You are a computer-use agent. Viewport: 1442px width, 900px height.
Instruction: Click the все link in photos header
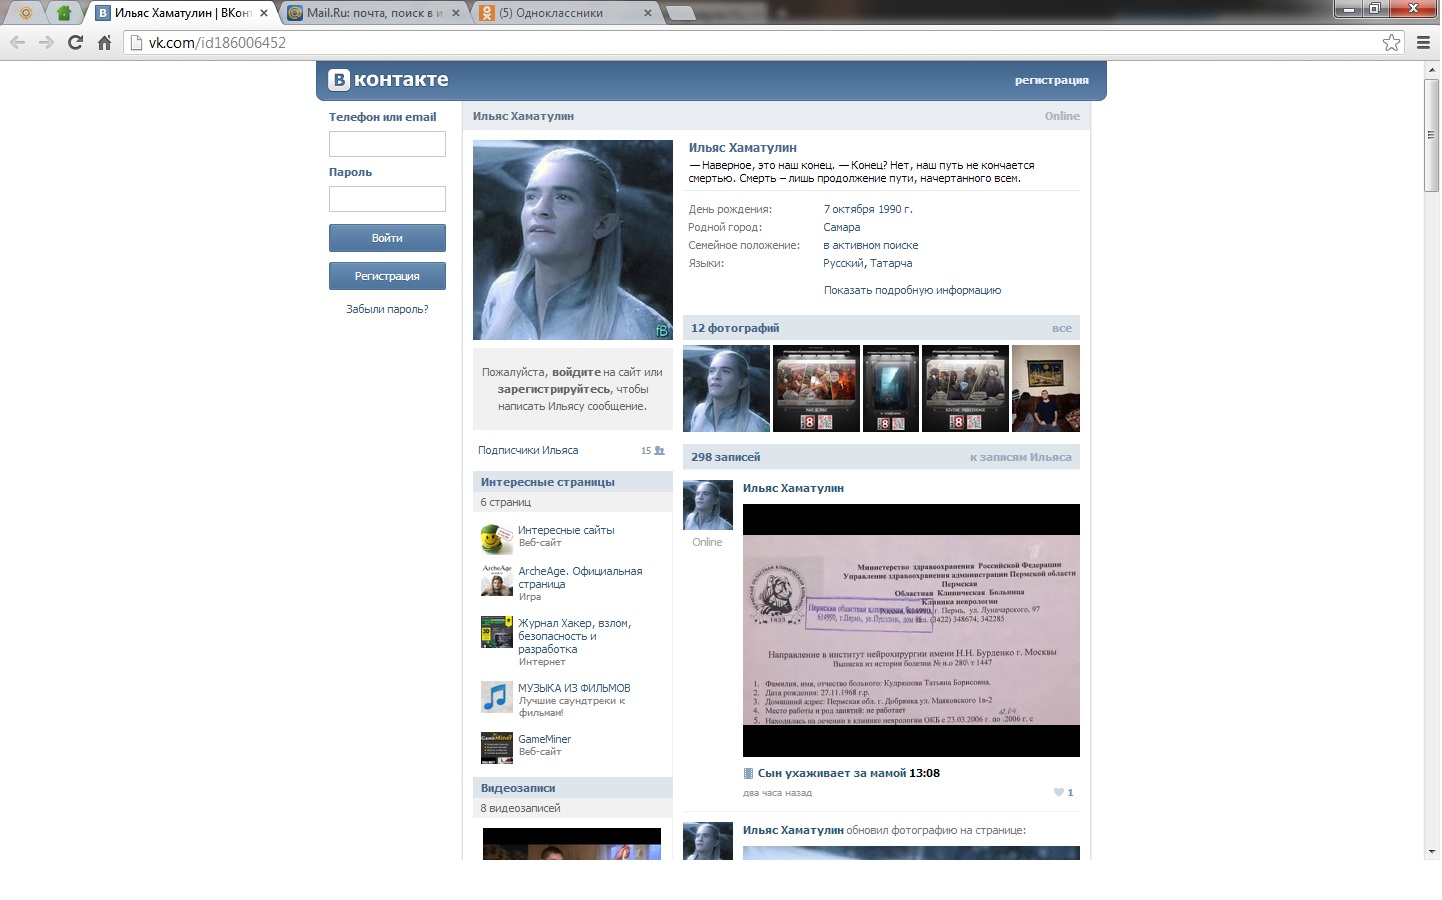(1062, 328)
